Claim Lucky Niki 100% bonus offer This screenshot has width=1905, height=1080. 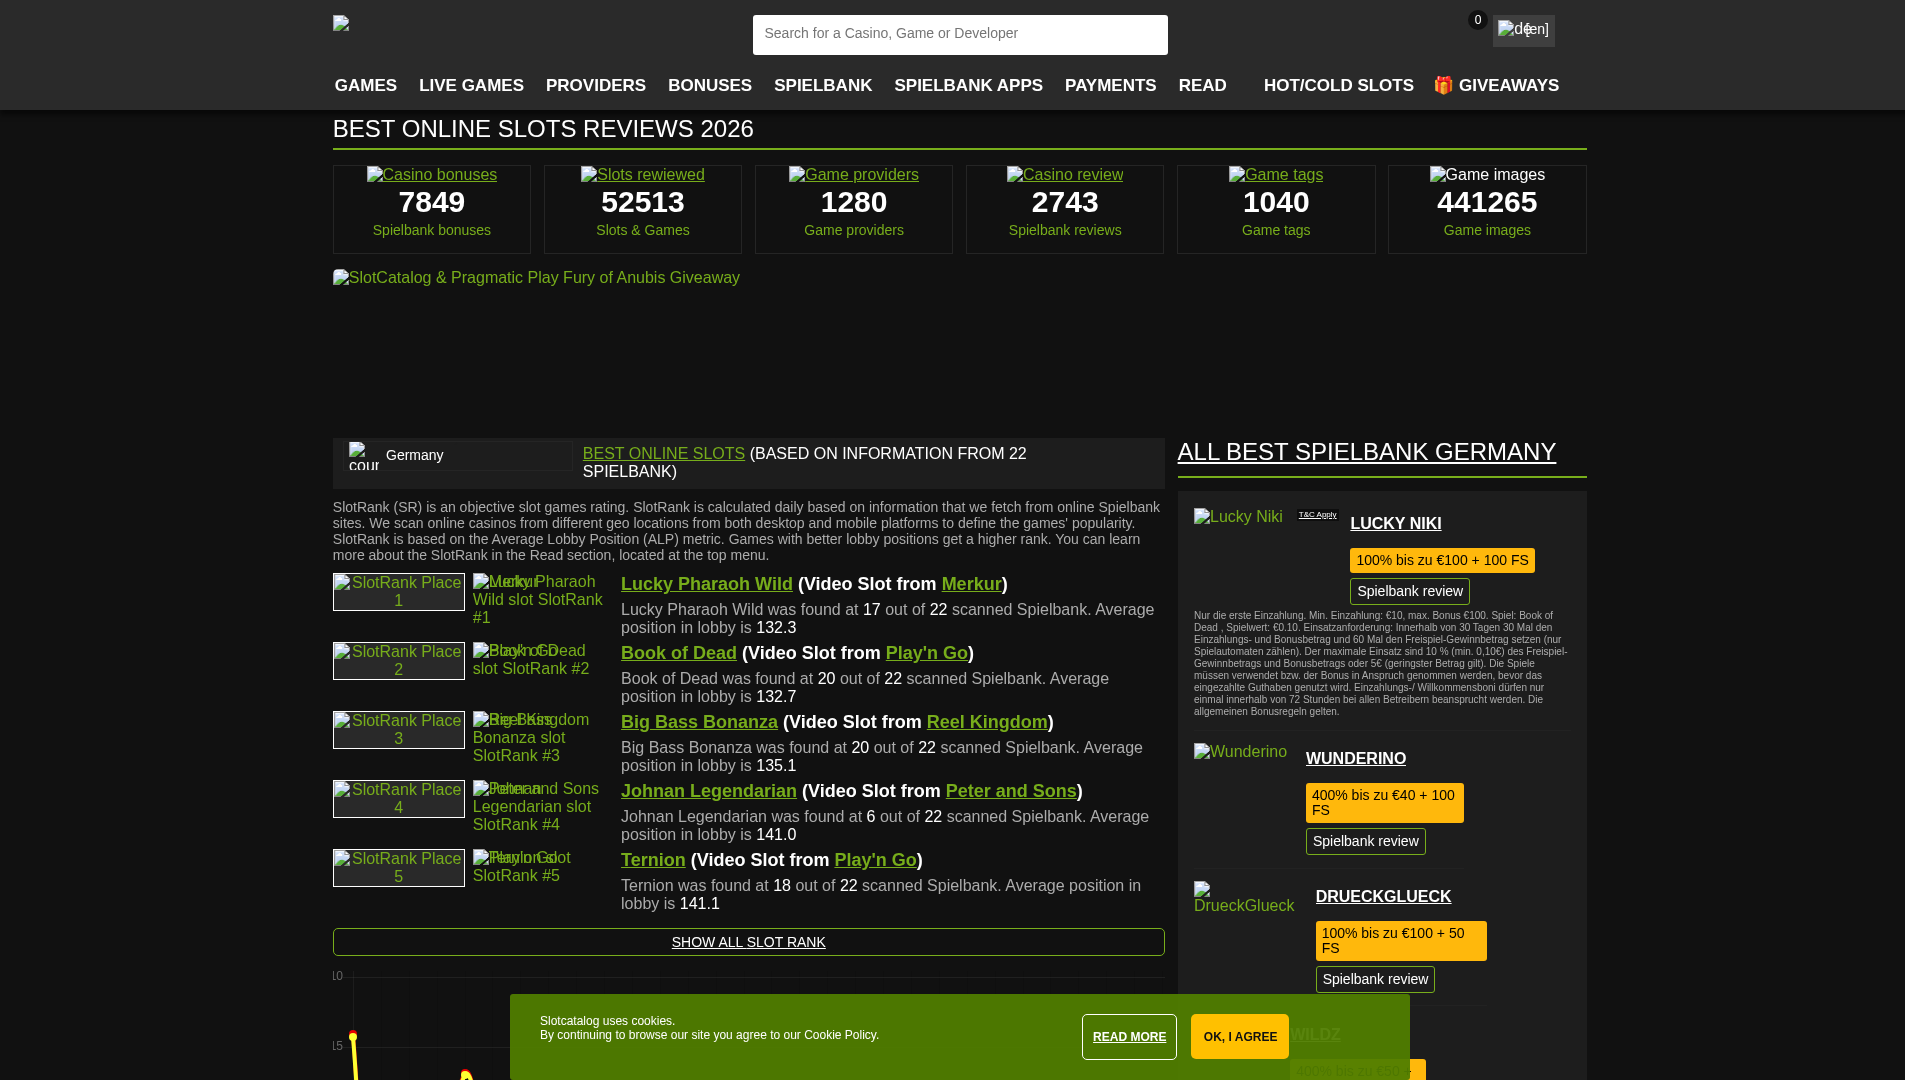[1442, 560]
